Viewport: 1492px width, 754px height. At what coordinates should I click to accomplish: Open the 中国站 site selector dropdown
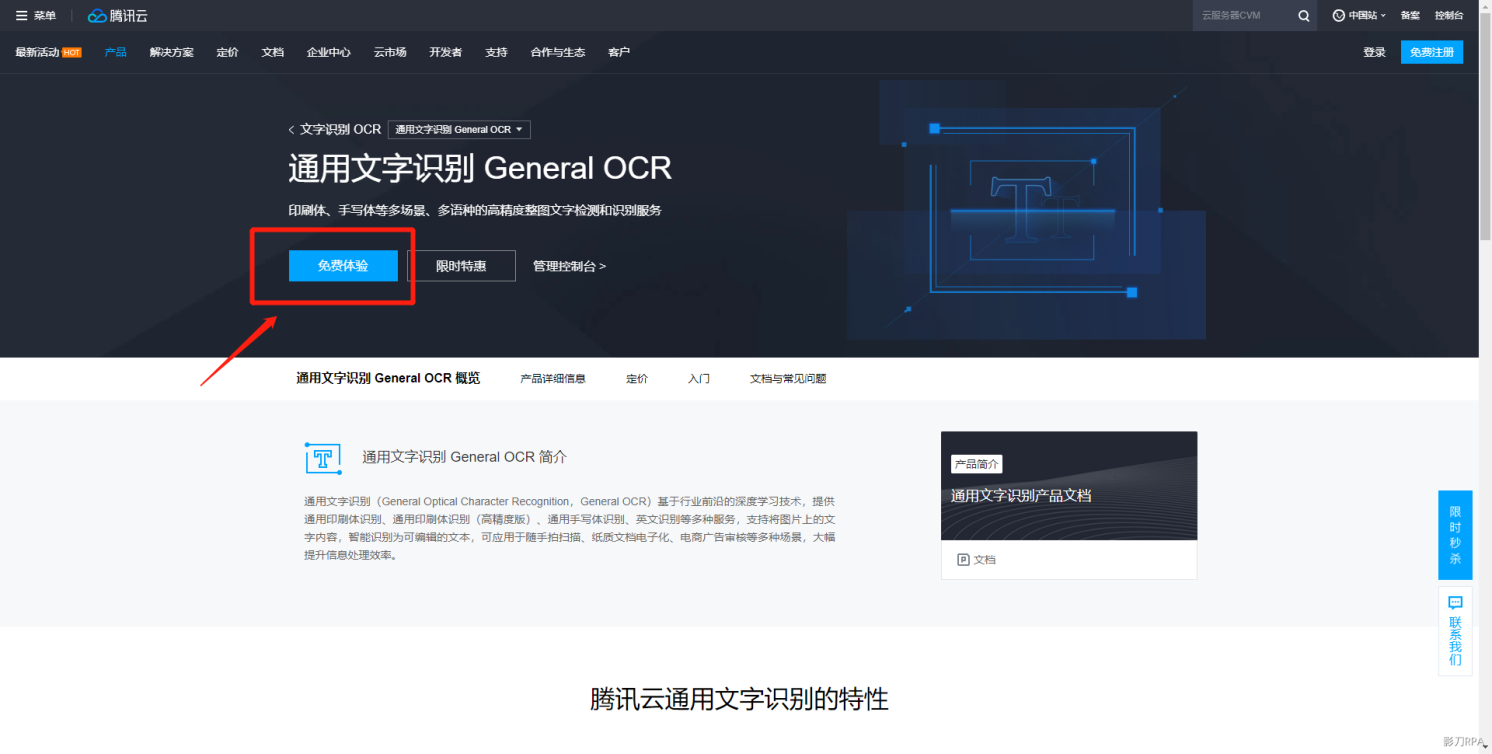1359,15
